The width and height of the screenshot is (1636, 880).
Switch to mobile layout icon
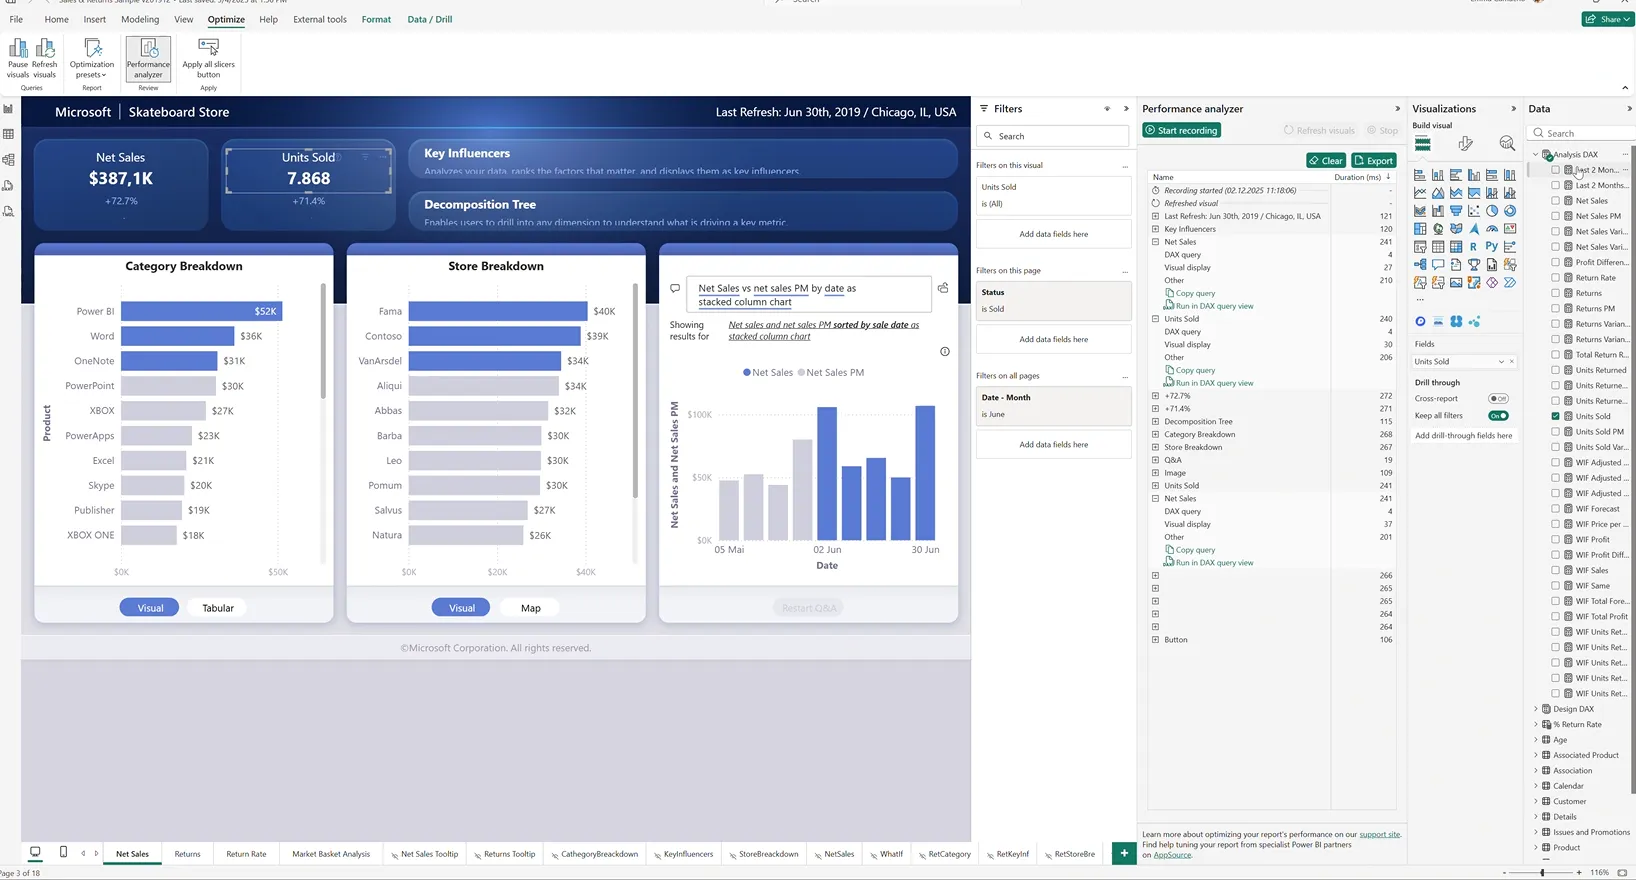tap(63, 852)
